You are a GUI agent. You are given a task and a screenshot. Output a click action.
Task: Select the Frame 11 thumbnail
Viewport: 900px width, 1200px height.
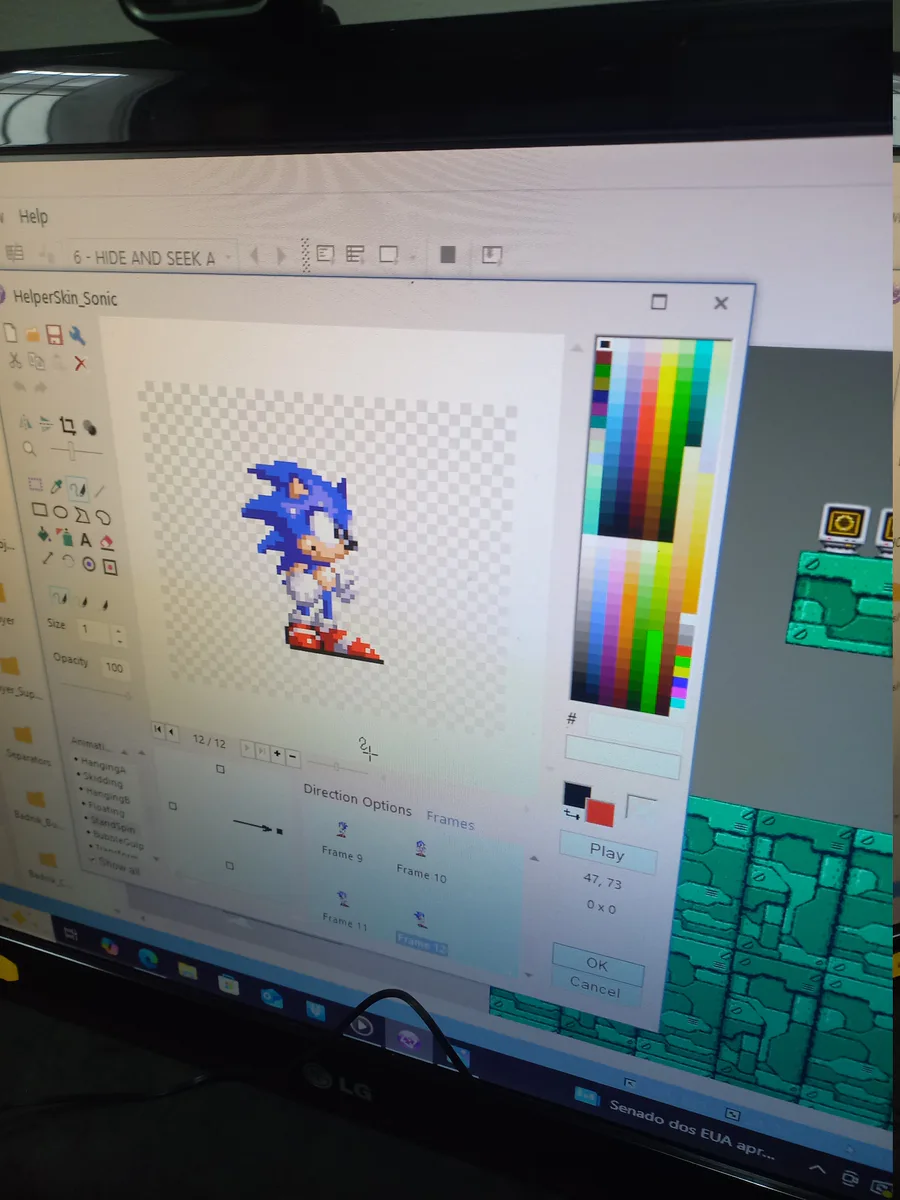(344, 909)
